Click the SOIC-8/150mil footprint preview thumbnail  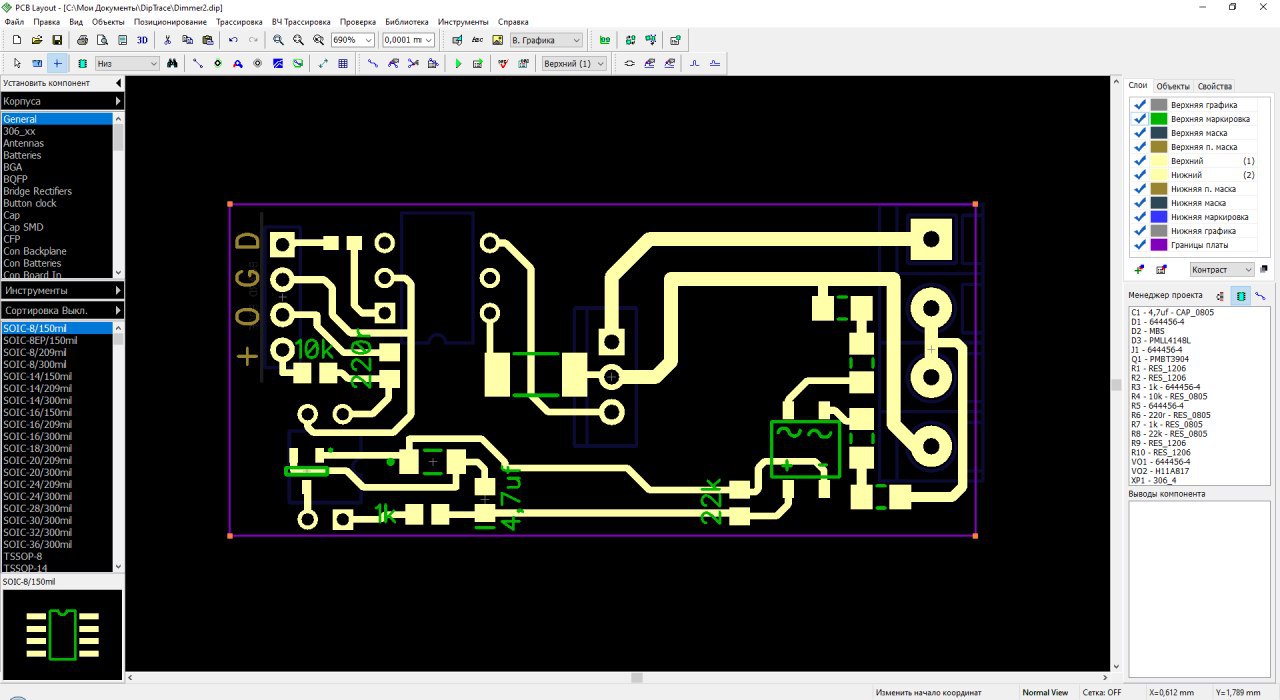pyautogui.click(x=62, y=634)
